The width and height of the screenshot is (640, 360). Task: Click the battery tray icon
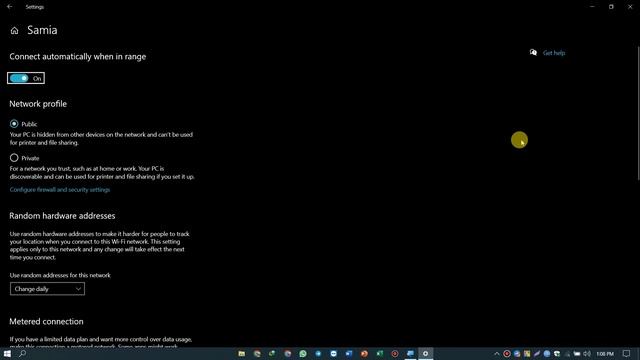click(577, 353)
